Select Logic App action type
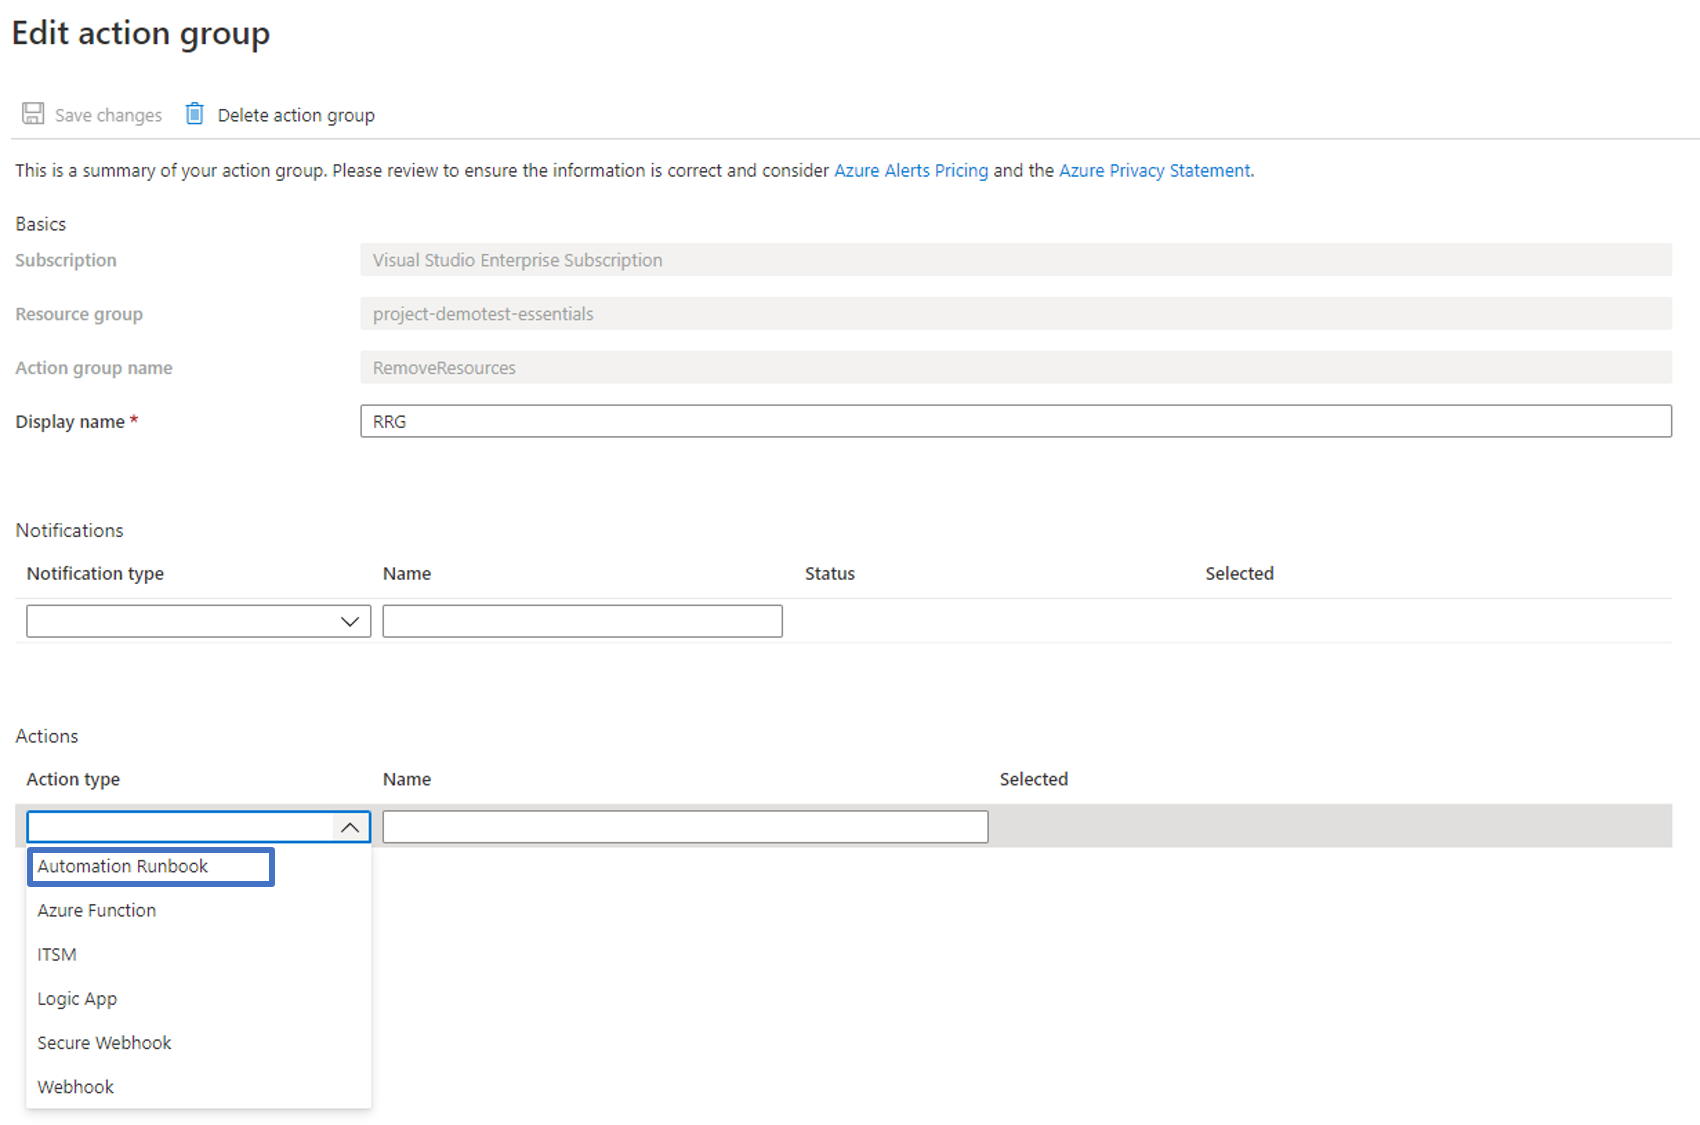 point(199,998)
